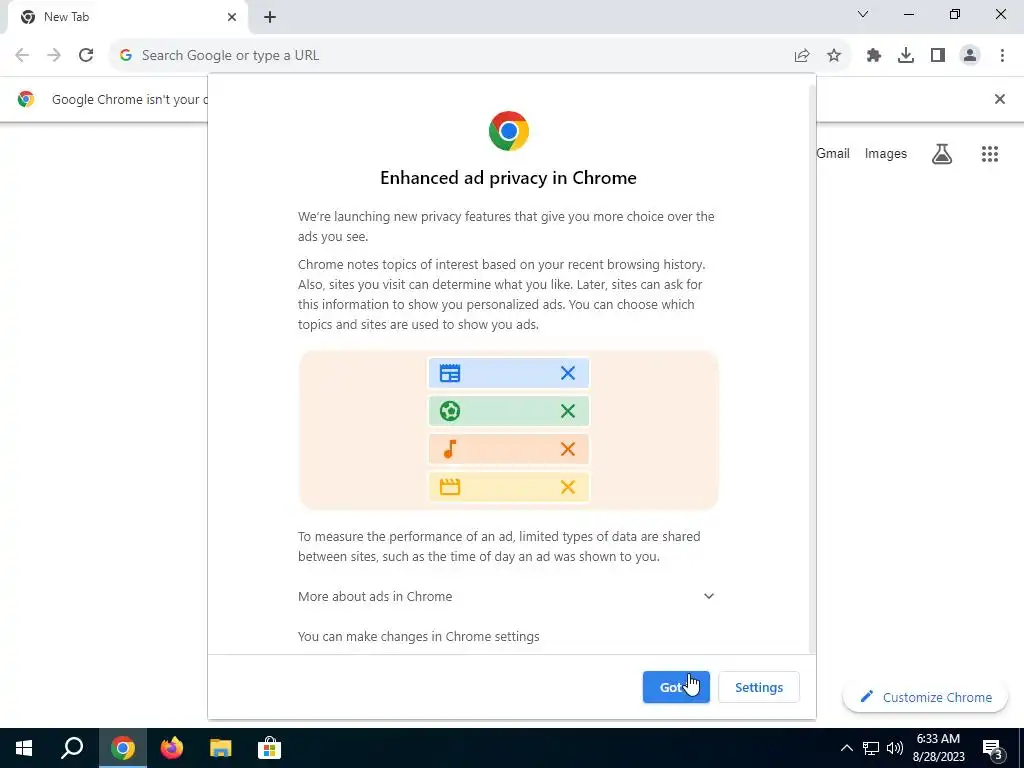Dismiss the default browser infobar

point(999,99)
